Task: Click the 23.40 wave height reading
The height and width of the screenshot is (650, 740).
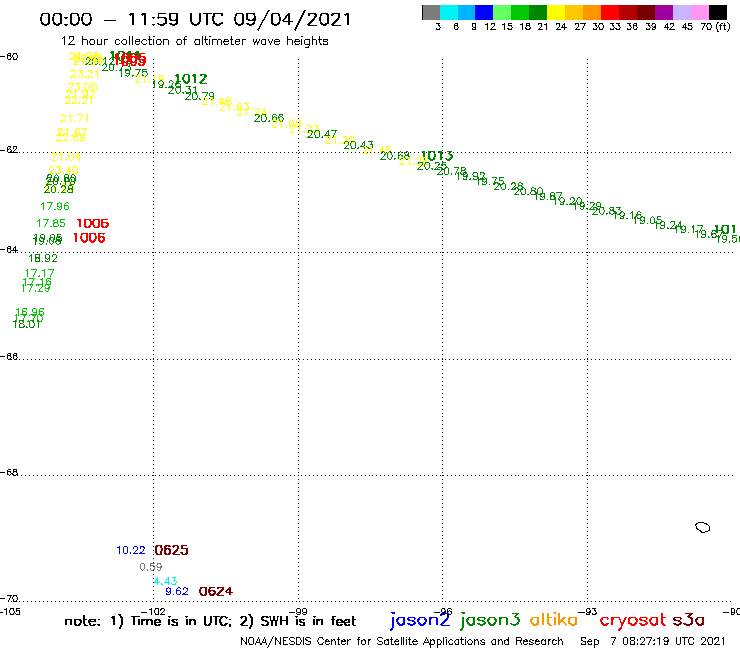Action: [64, 170]
